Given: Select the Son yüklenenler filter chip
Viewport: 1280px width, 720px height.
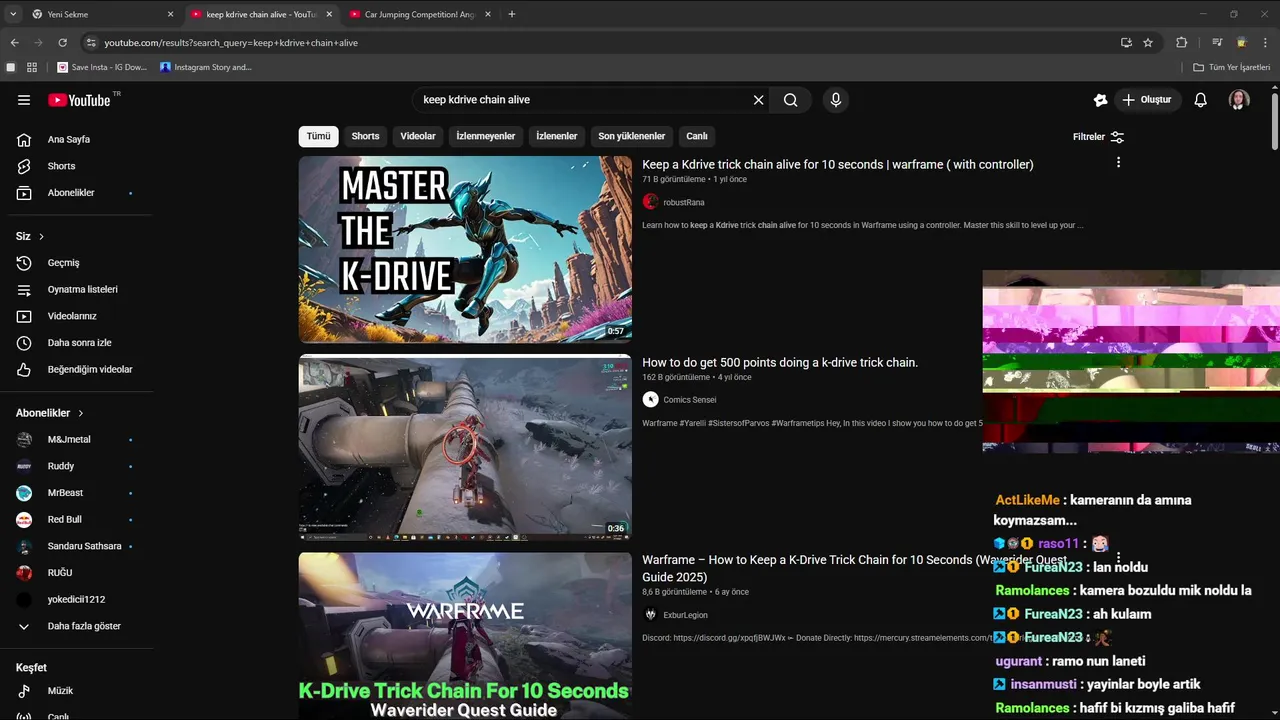Looking at the screenshot, I should (632, 136).
